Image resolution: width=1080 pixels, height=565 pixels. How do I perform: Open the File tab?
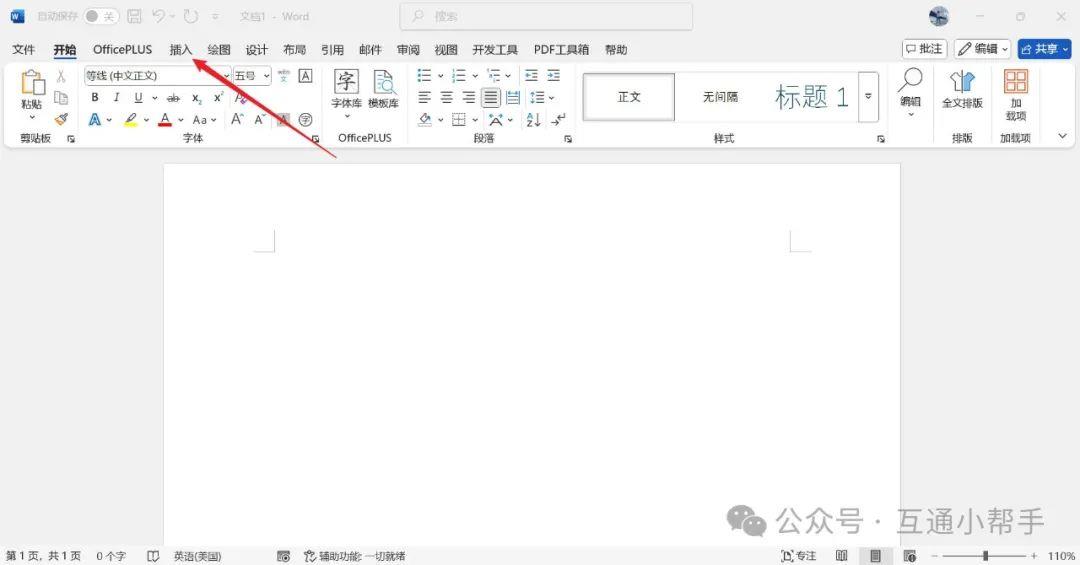tap(23, 49)
